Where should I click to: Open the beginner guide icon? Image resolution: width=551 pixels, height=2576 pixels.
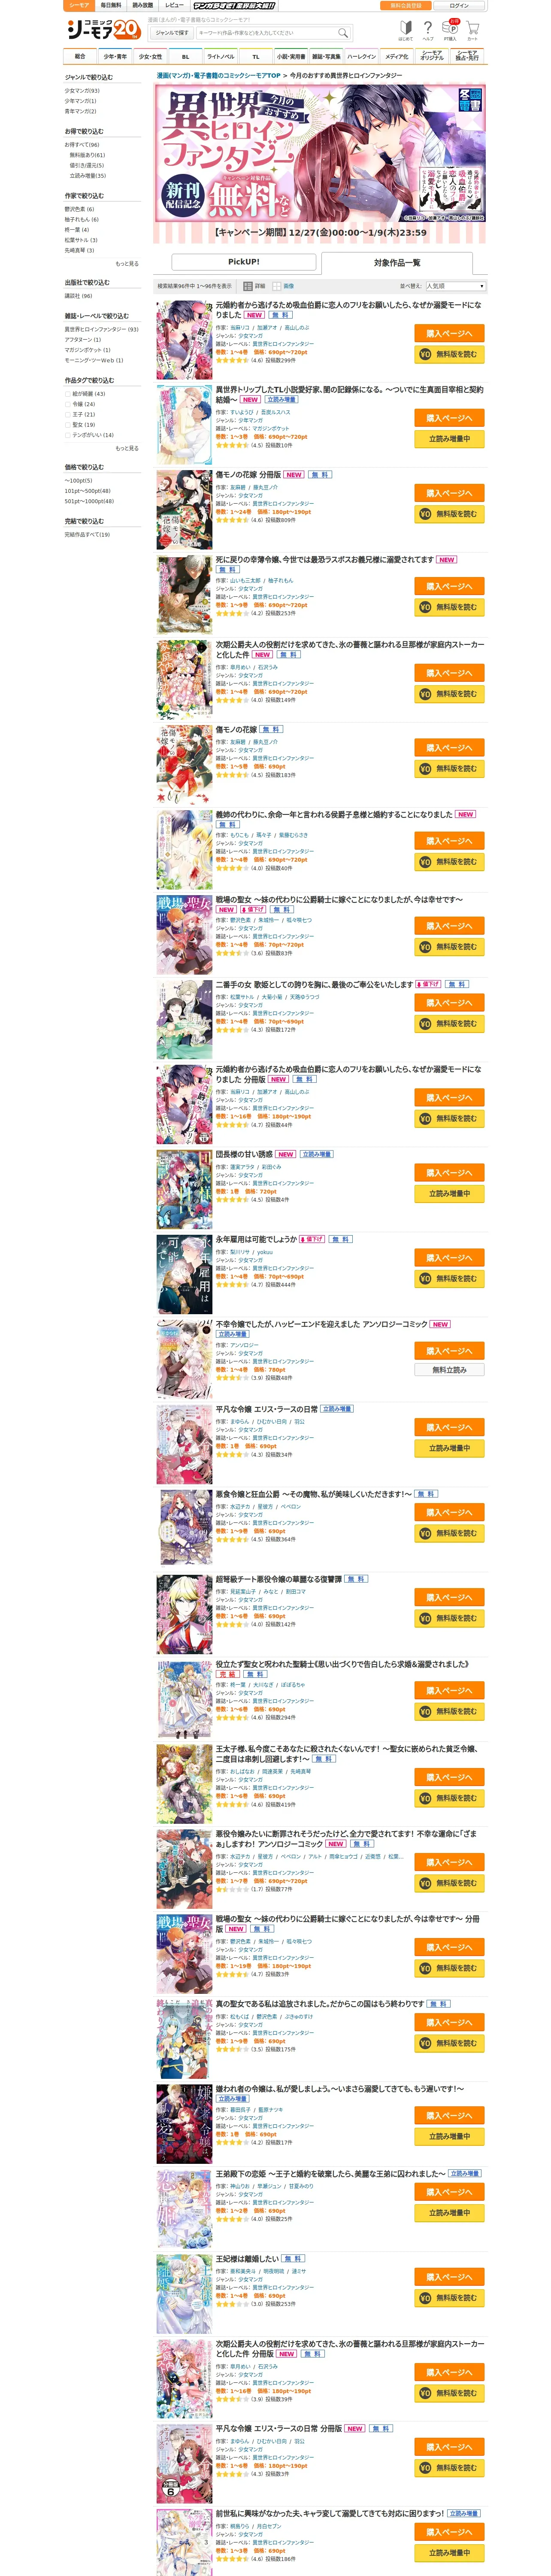405,30
